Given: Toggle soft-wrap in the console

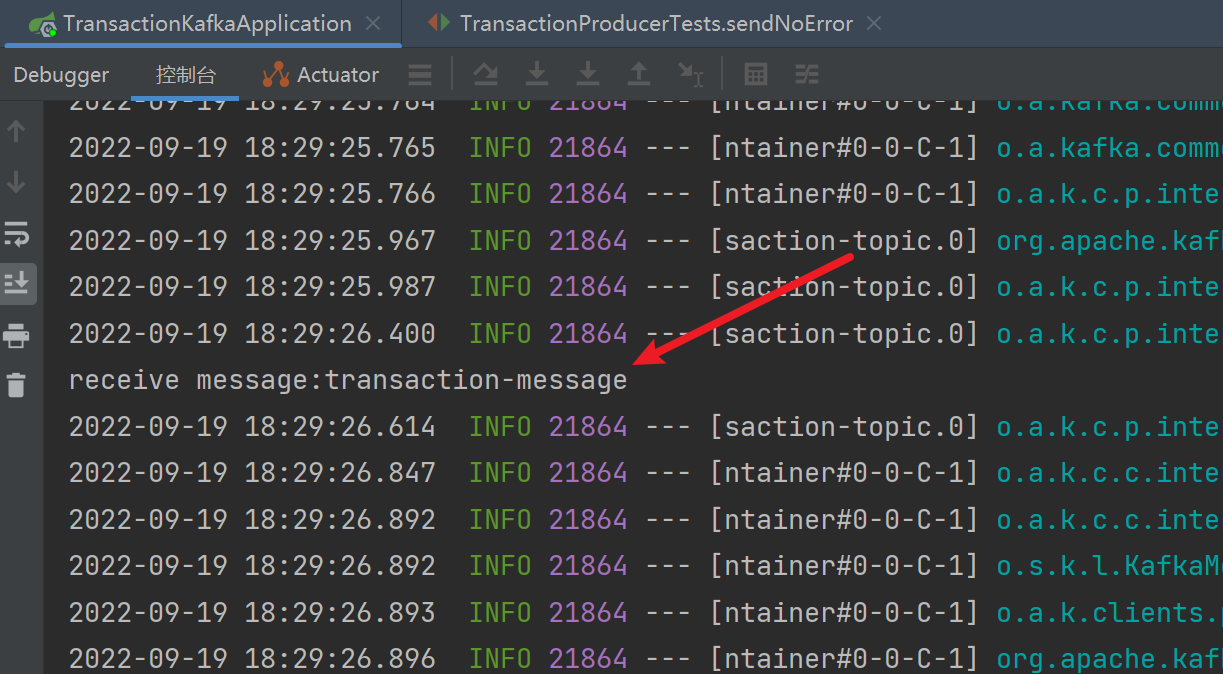Looking at the screenshot, I should click(16, 234).
